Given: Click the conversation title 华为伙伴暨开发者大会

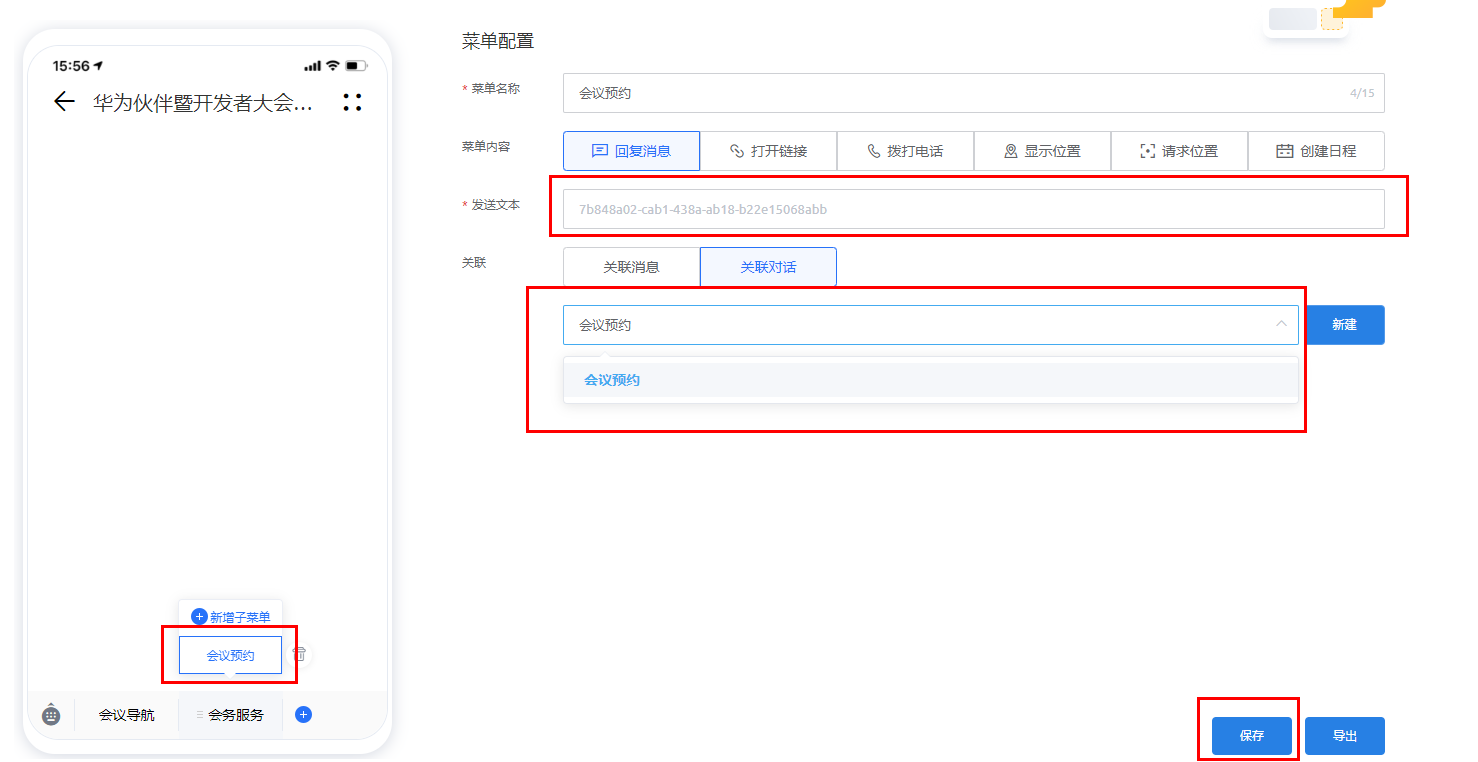Looking at the screenshot, I should [203, 102].
